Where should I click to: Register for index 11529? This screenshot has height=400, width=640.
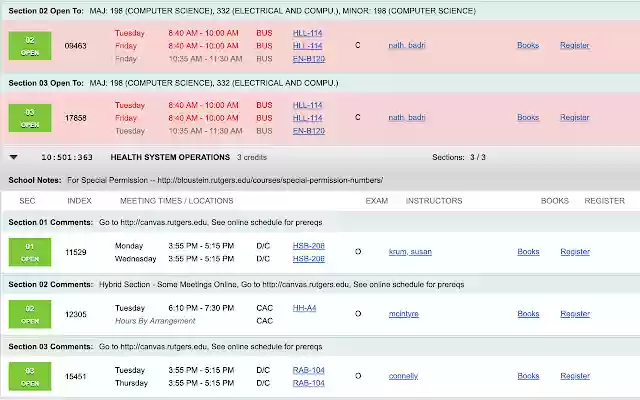575,252
